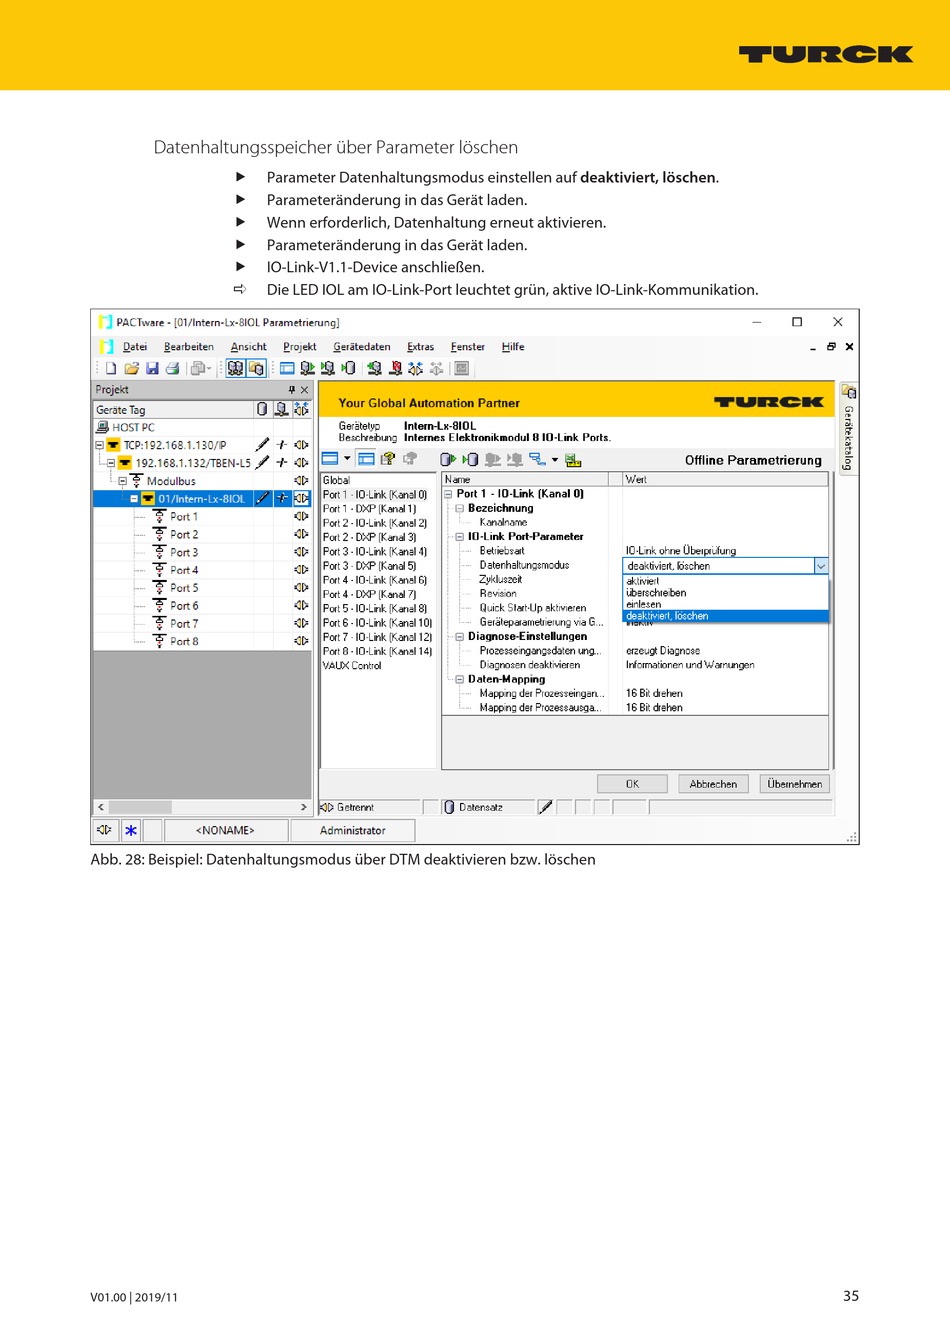The image size is (950, 1343).
Task: Close the Projekt panel
Action: pos(305,390)
